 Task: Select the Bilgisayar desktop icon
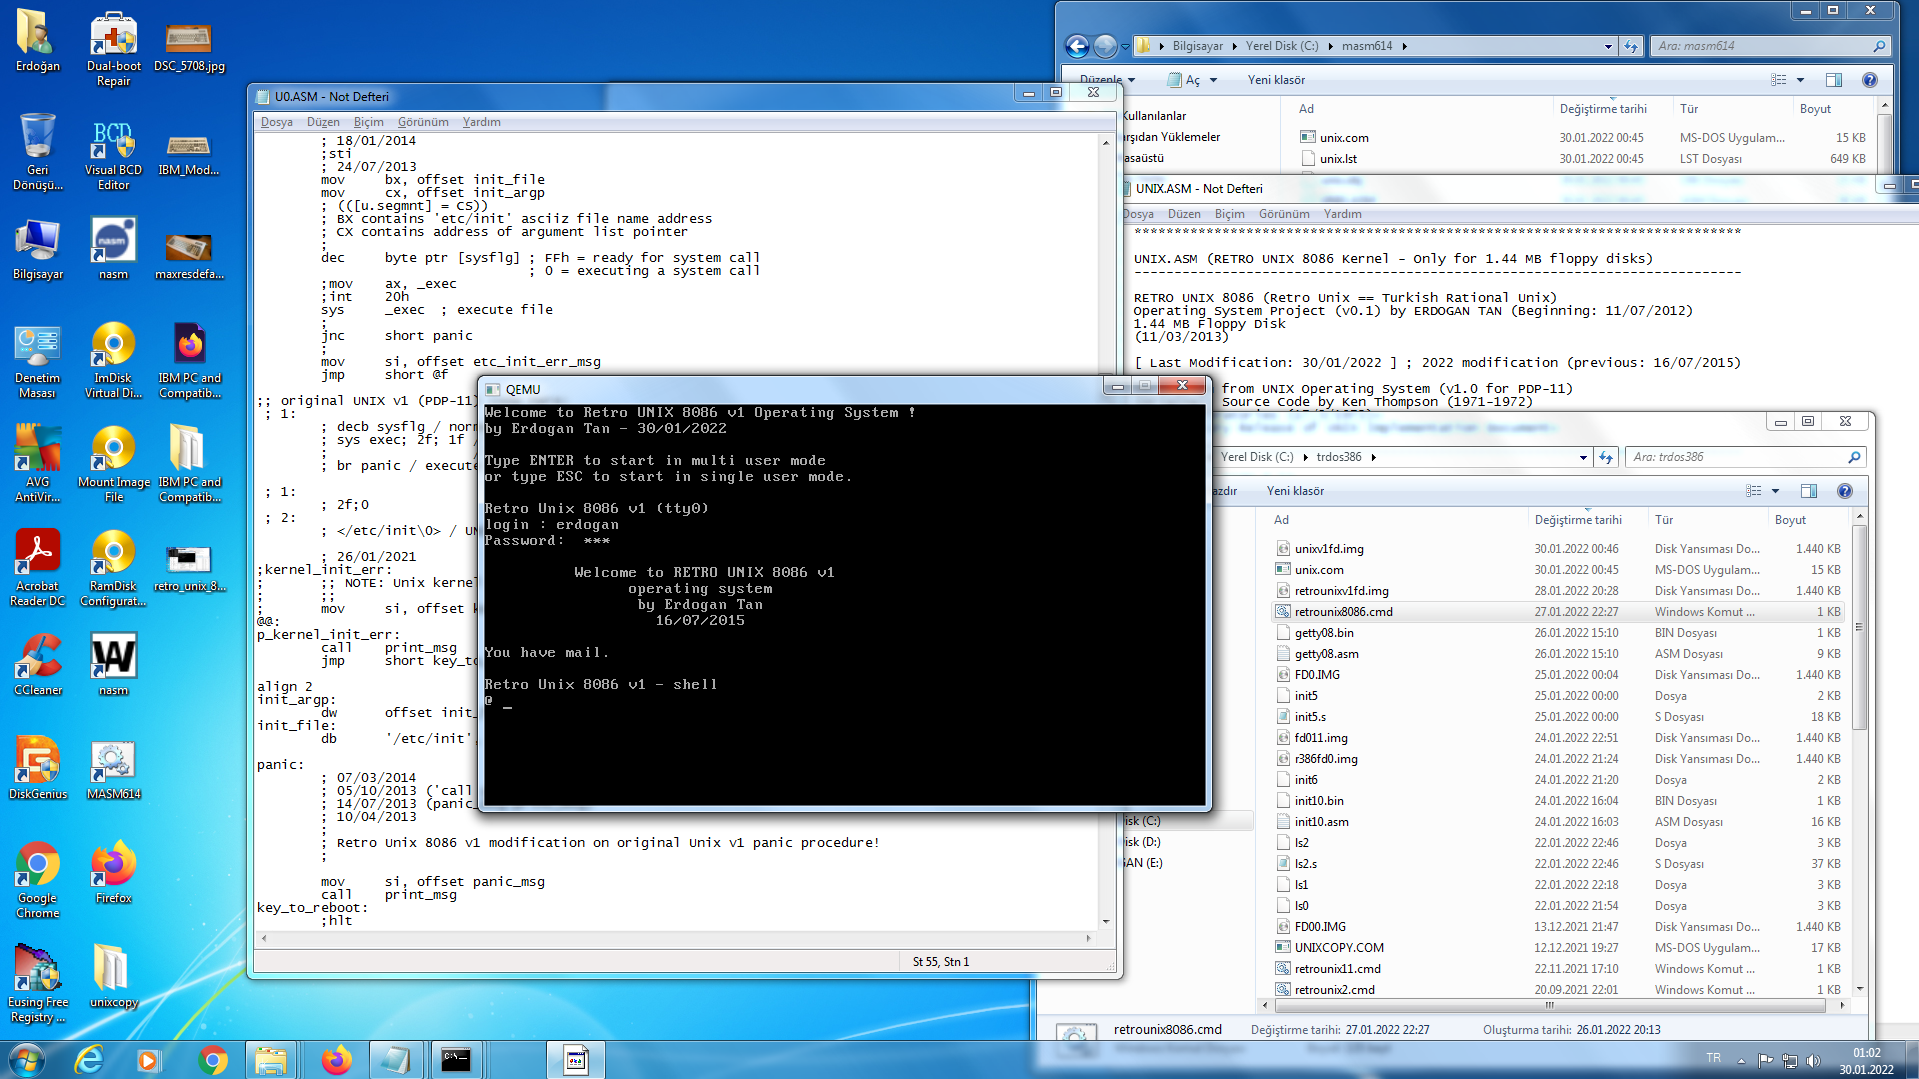click(x=38, y=250)
